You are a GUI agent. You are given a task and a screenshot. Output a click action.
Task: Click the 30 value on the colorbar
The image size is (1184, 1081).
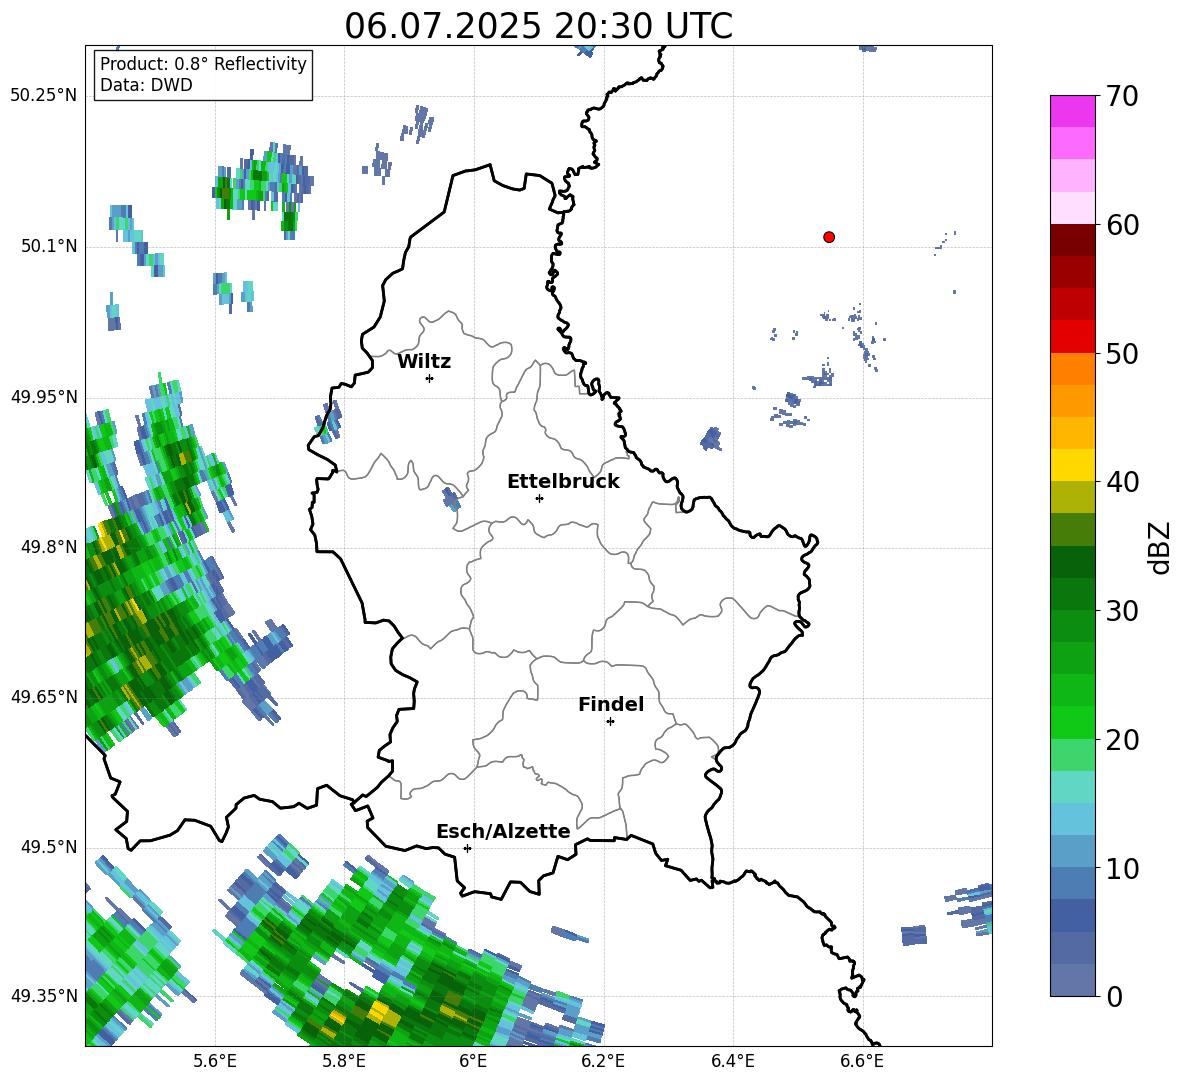1123,611
